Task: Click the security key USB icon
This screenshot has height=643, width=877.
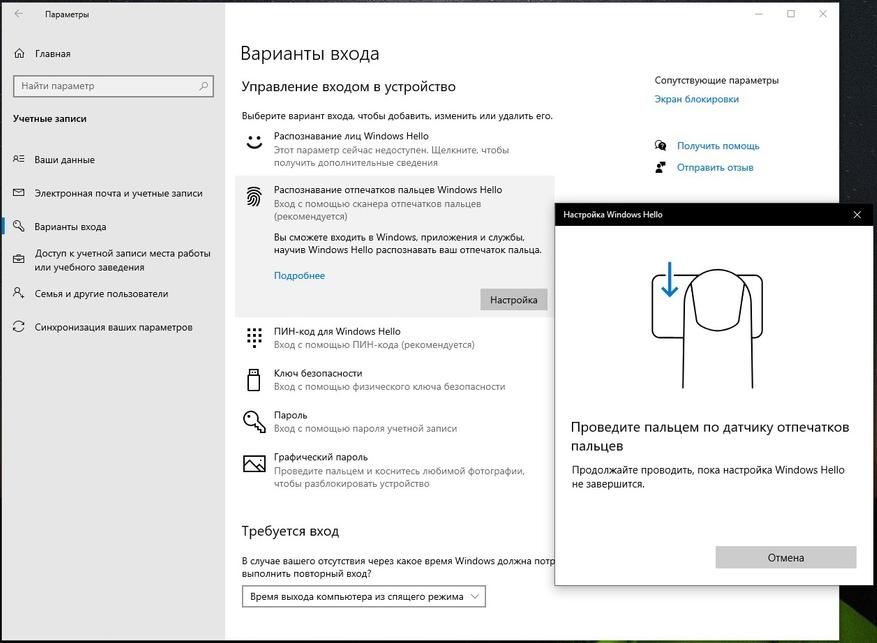Action: 254,379
